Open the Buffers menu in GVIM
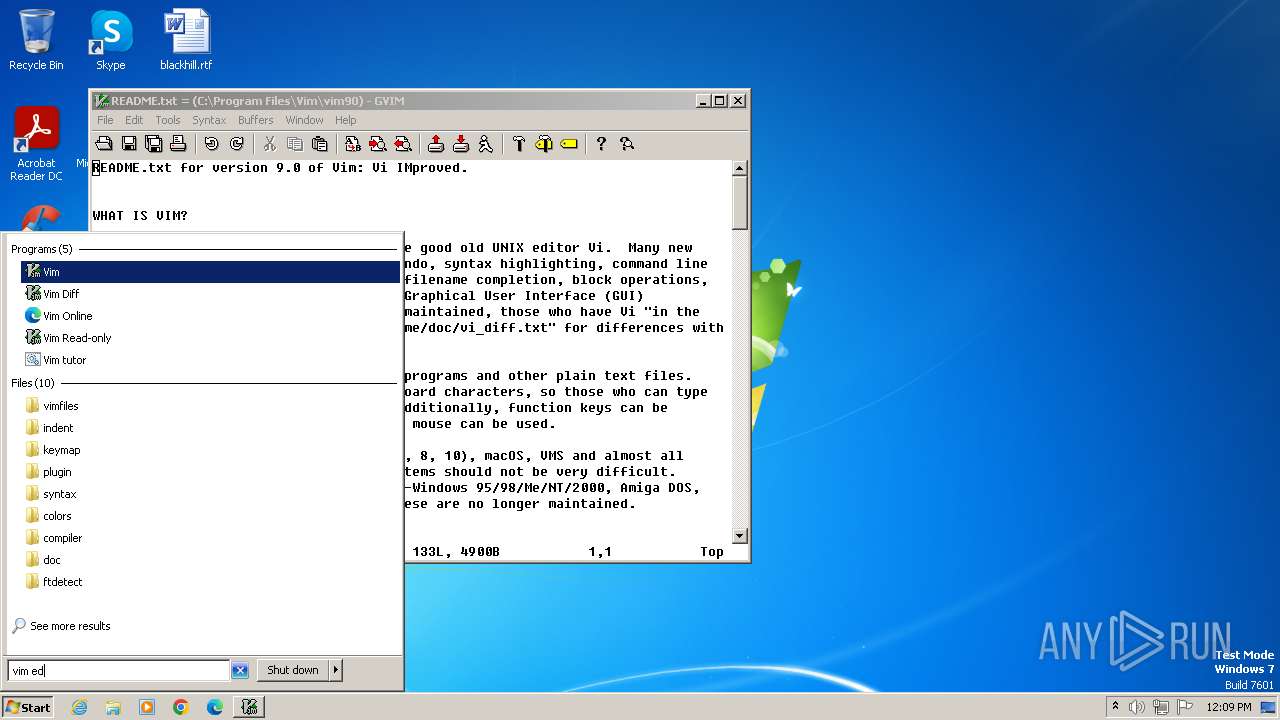 point(256,120)
